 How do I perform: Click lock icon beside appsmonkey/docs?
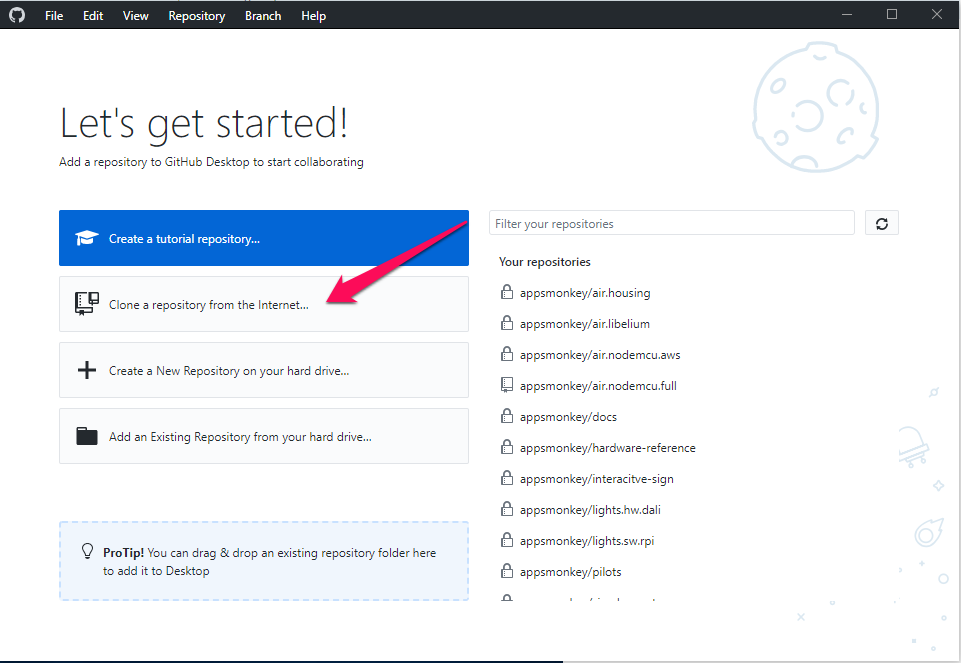pyautogui.click(x=507, y=415)
